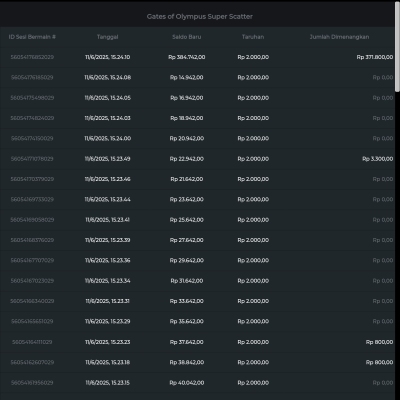This screenshot has width=400, height=400.
Task: Click balance value Rp 29.642,00
Action: 187,261
